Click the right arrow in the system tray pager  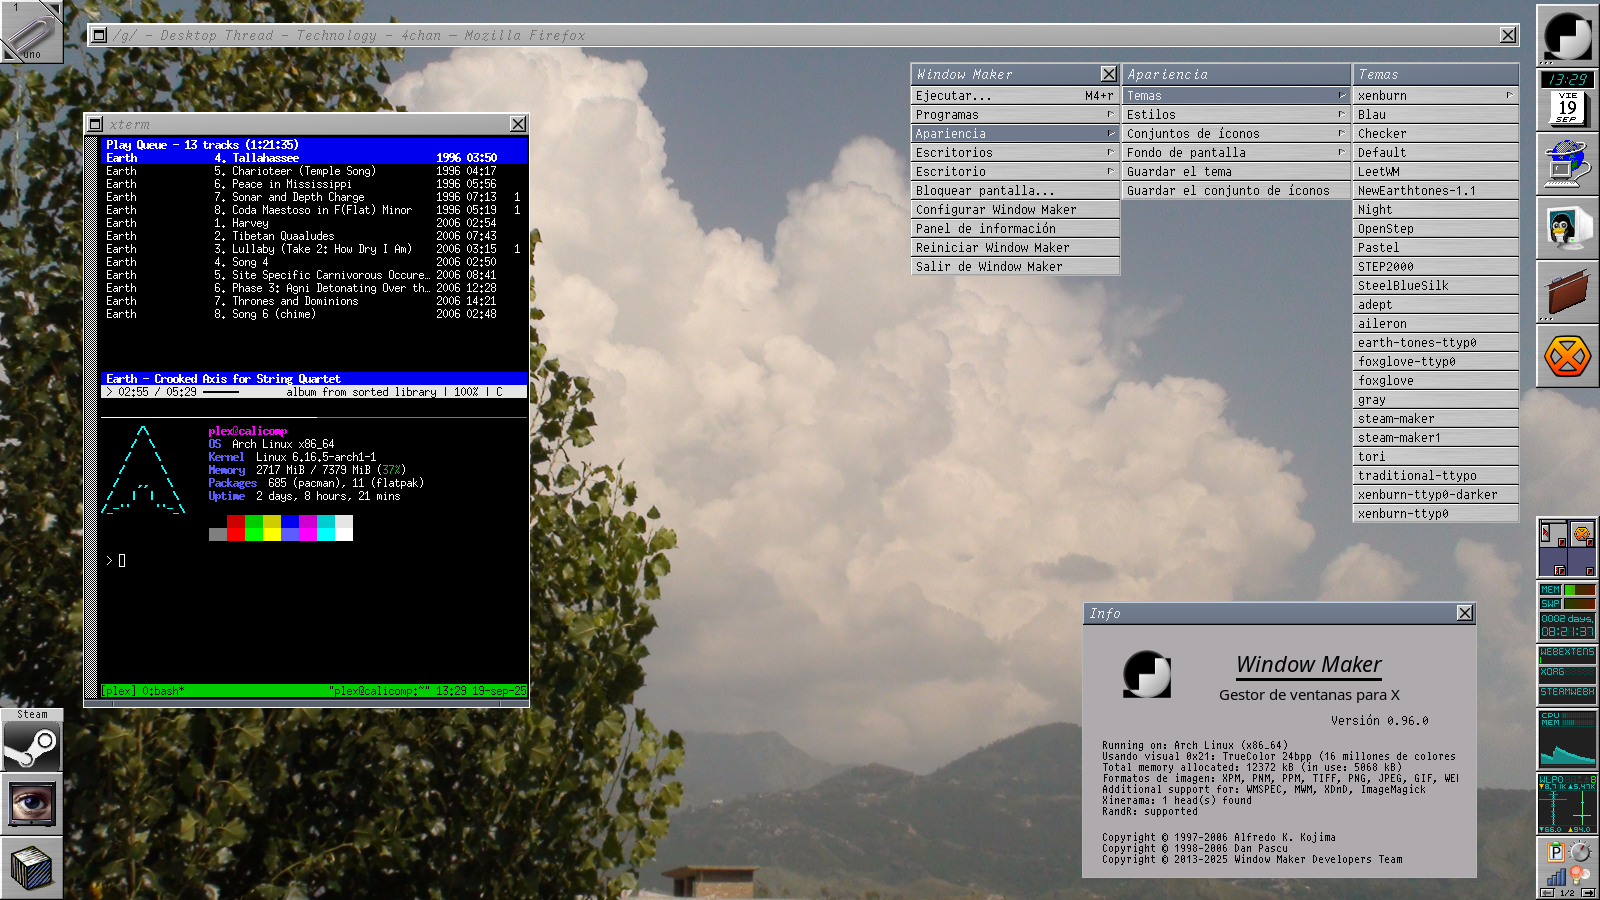click(x=1587, y=893)
